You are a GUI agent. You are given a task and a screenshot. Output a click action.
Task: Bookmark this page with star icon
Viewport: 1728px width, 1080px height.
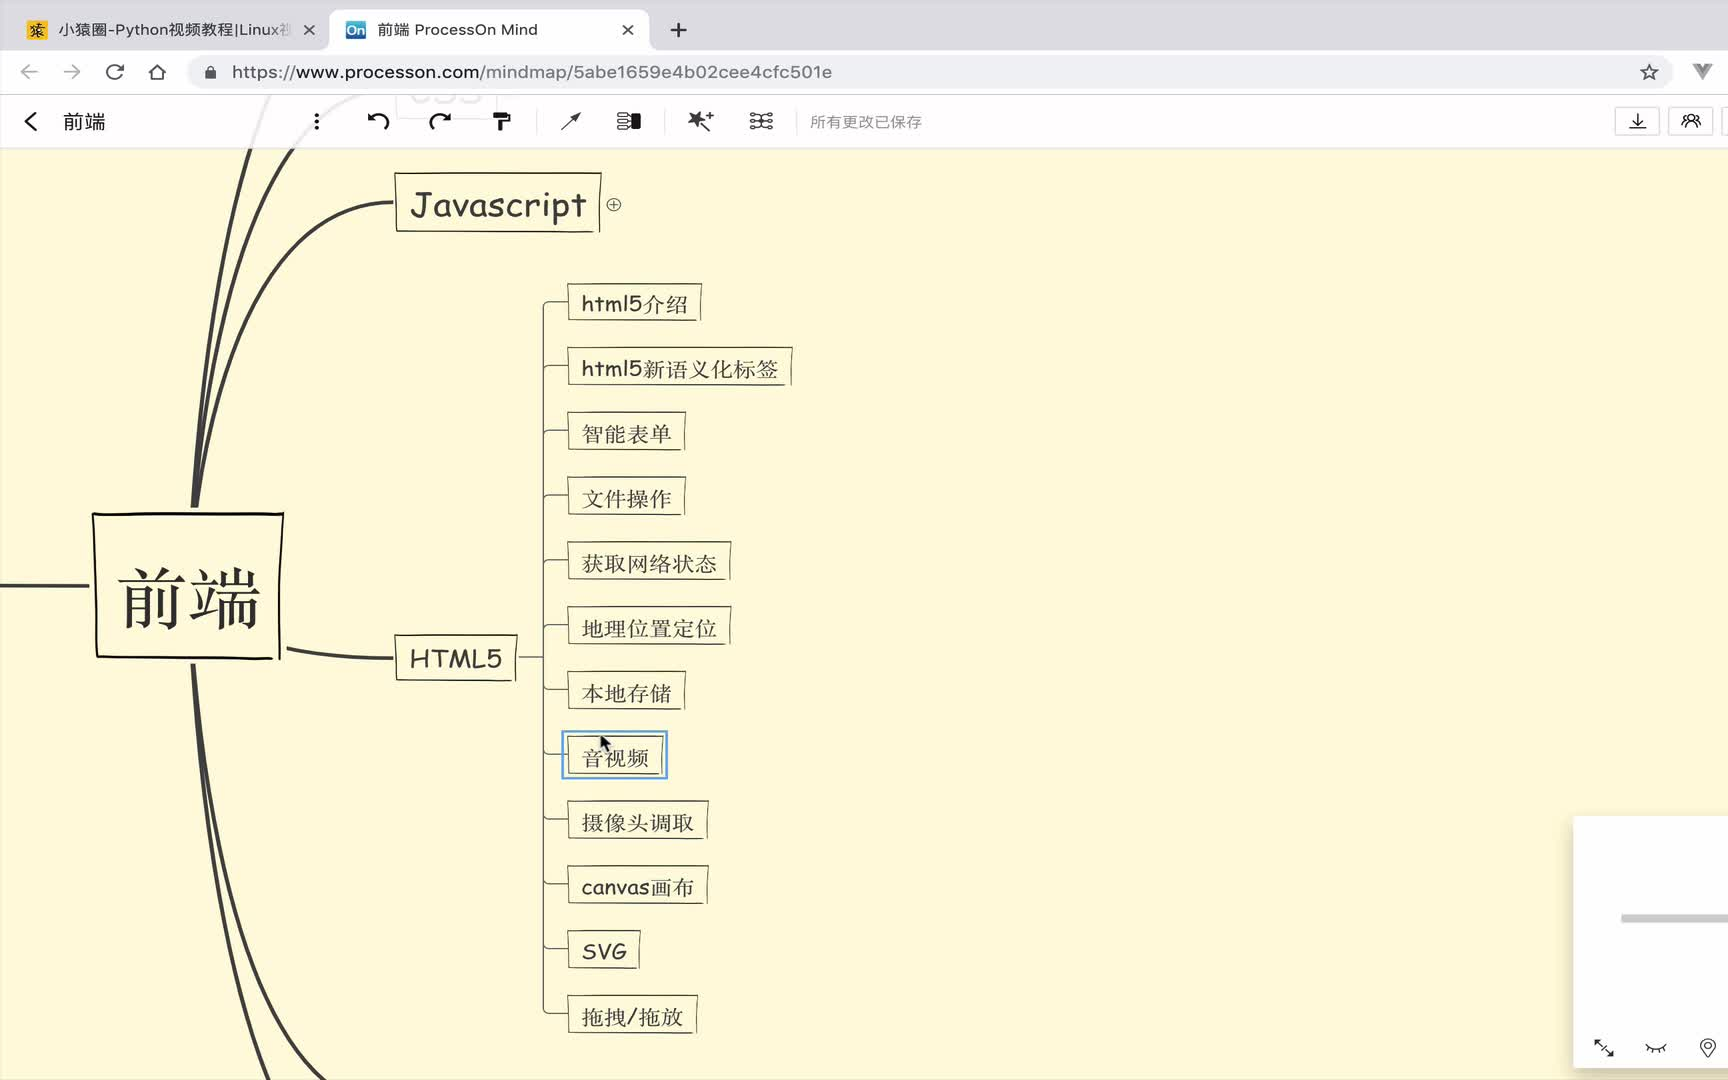1649,72
